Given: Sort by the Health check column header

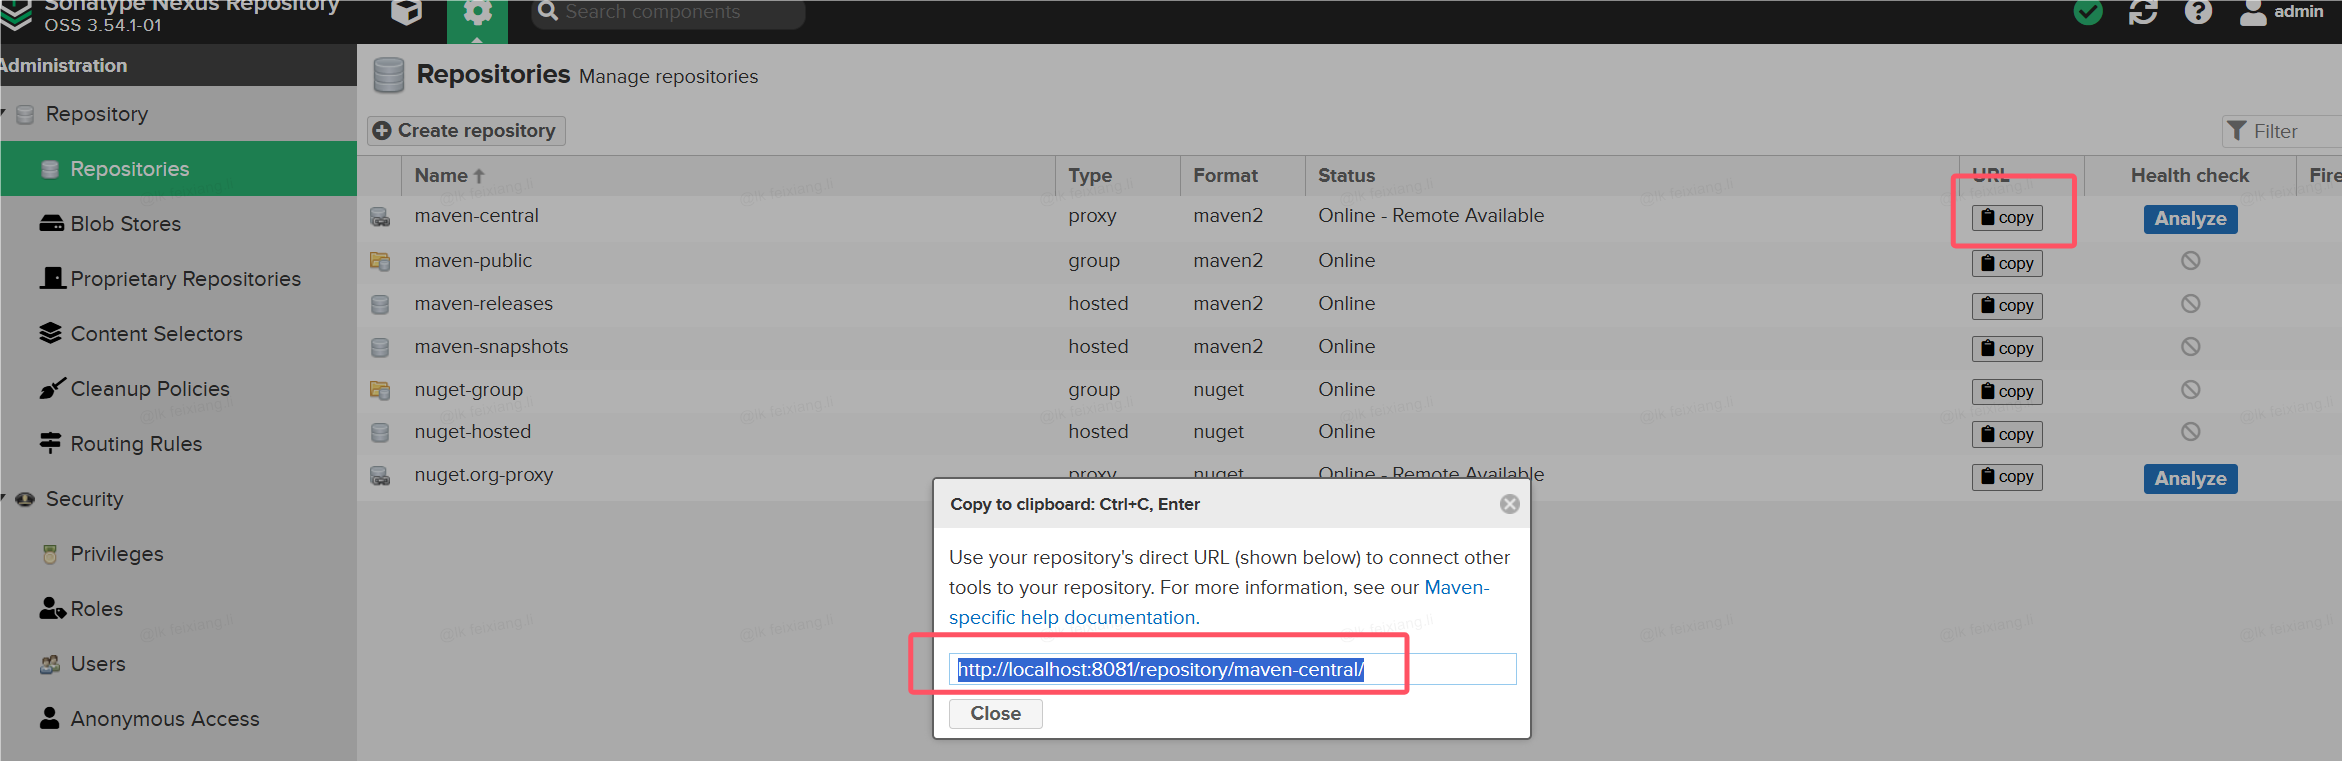Looking at the screenshot, I should 2190,175.
